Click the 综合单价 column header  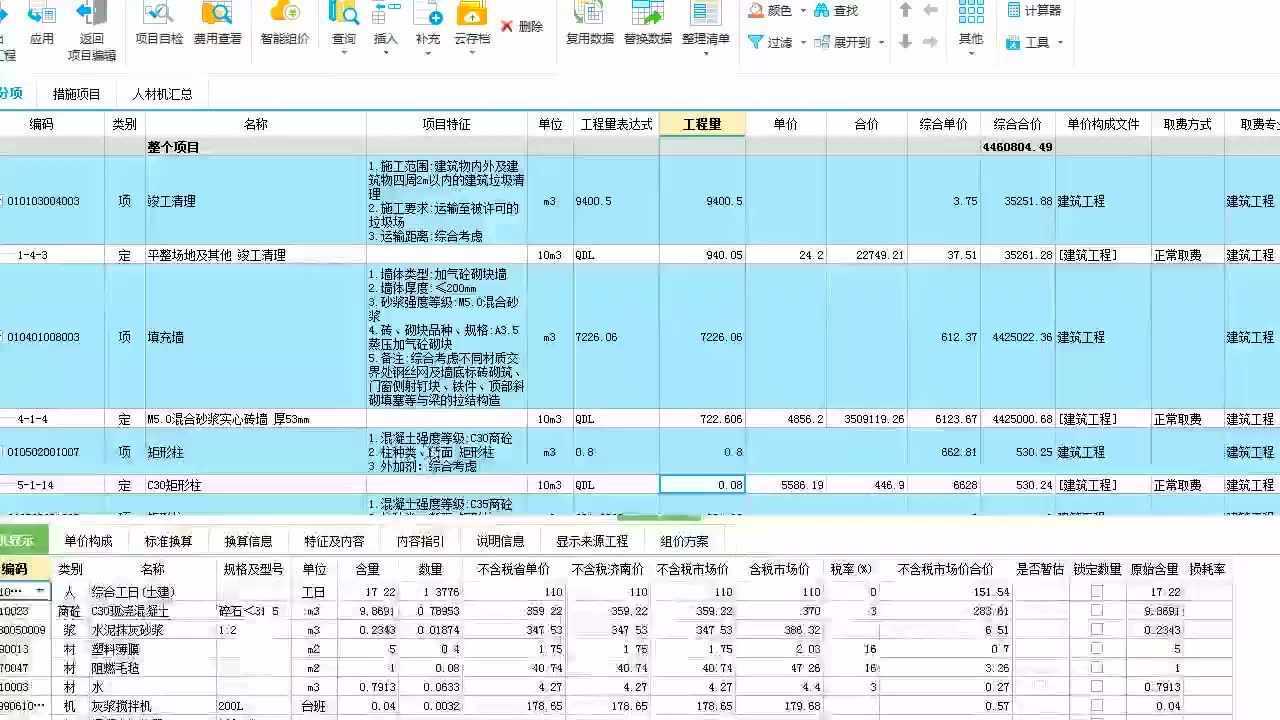click(944, 124)
